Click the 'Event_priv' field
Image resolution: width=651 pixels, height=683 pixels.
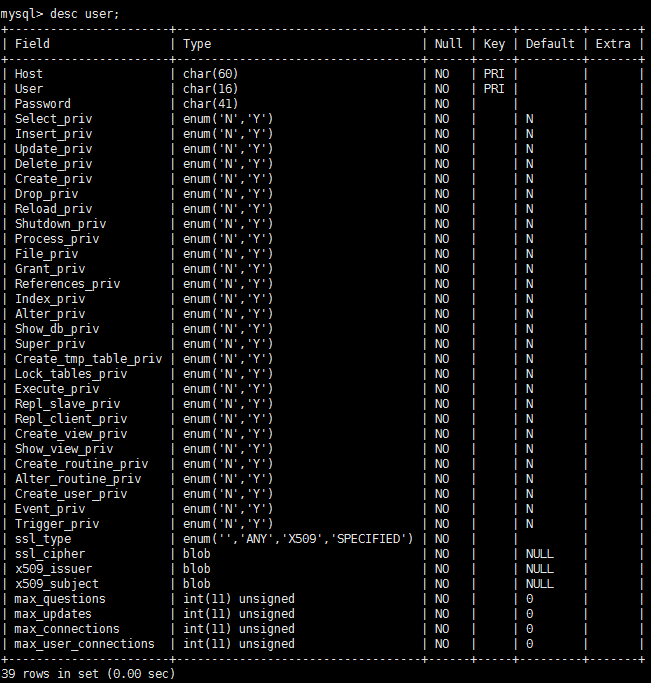tap(50, 509)
